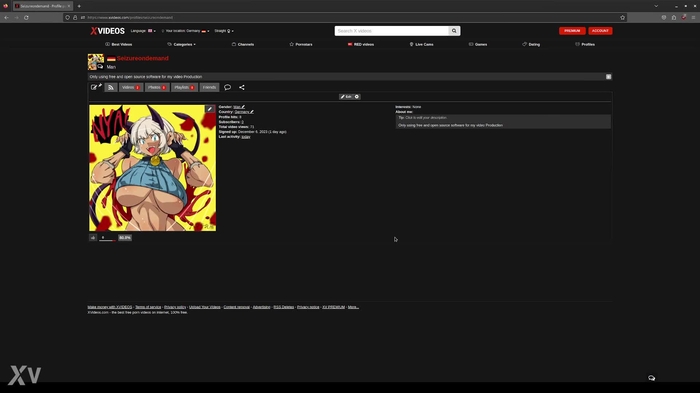Switch to the Friends tab
The image size is (700, 393).
[209, 88]
